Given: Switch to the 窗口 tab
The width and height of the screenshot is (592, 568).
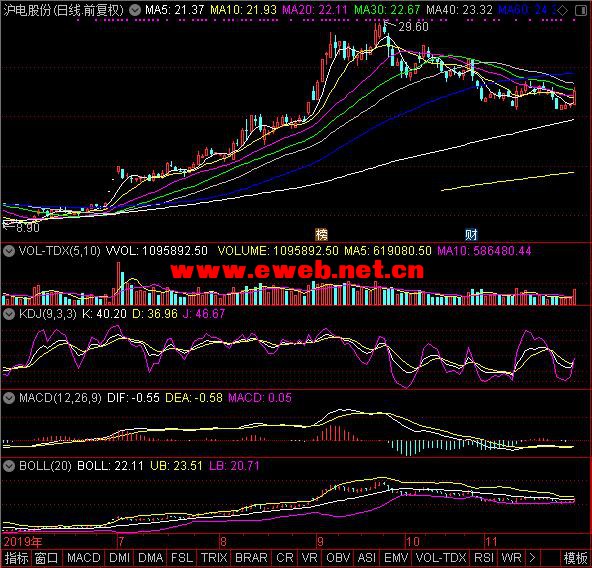Looking at the screenshot, I should 46,558.
